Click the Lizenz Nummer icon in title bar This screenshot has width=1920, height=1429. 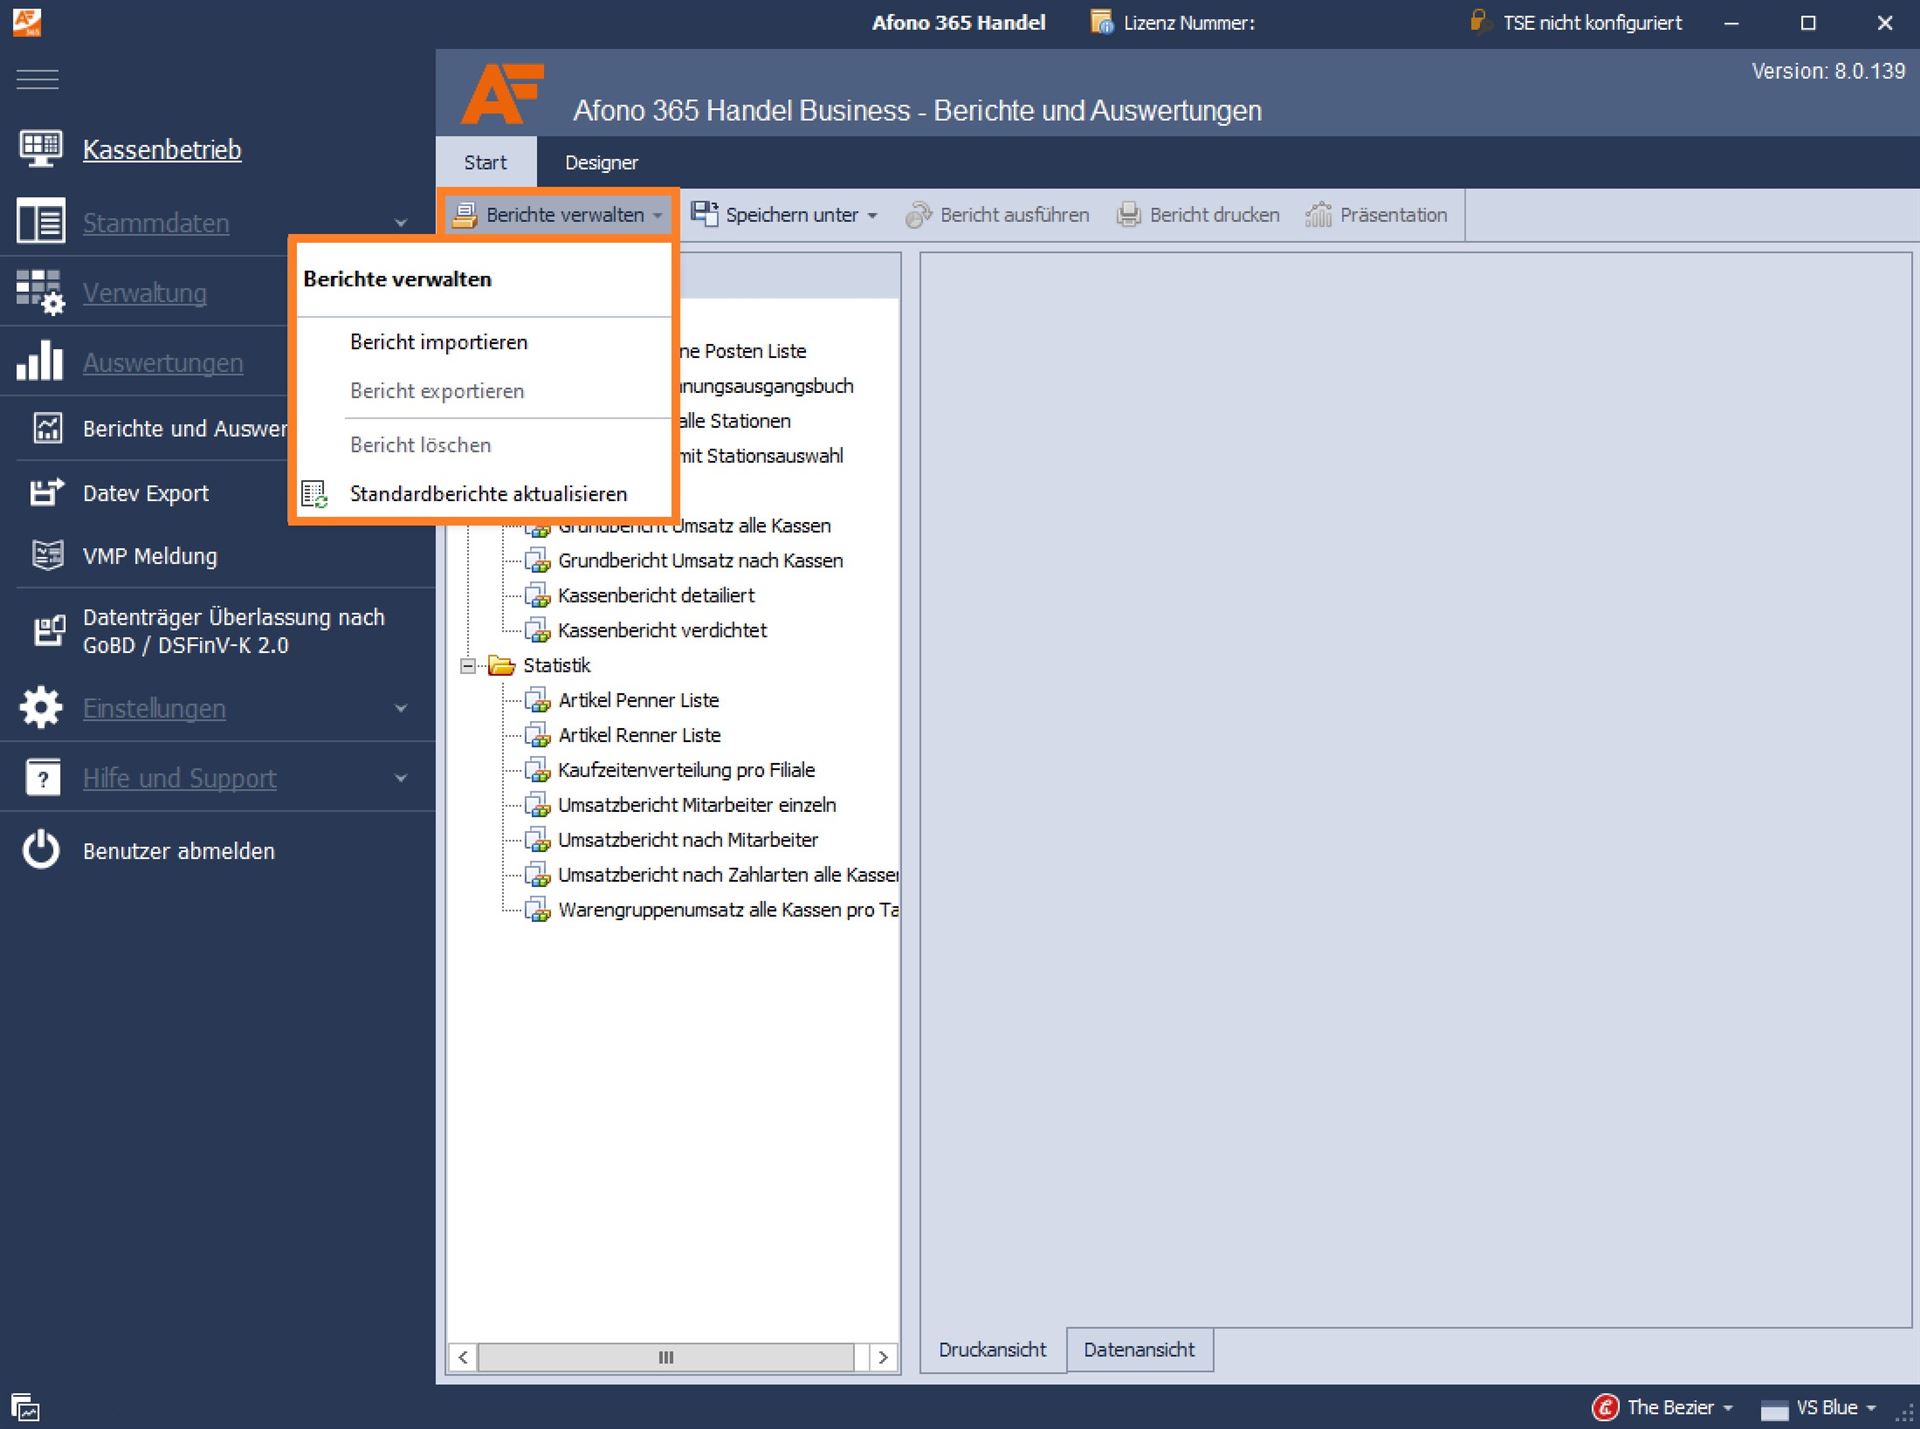(1102, 22)
